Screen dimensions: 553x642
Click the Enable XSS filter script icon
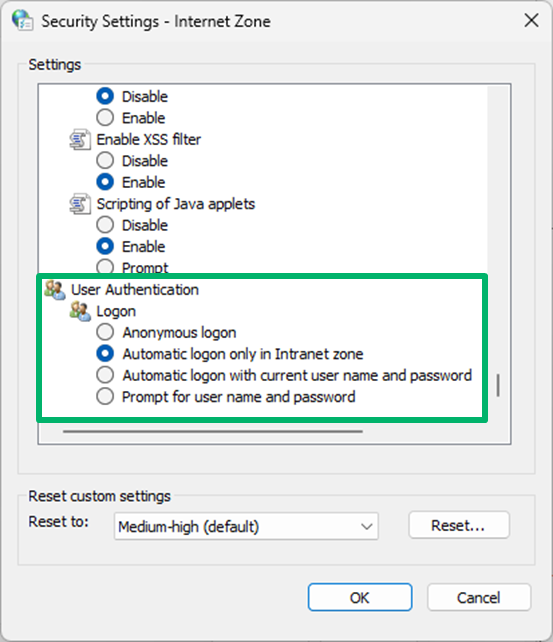point(80,140)
